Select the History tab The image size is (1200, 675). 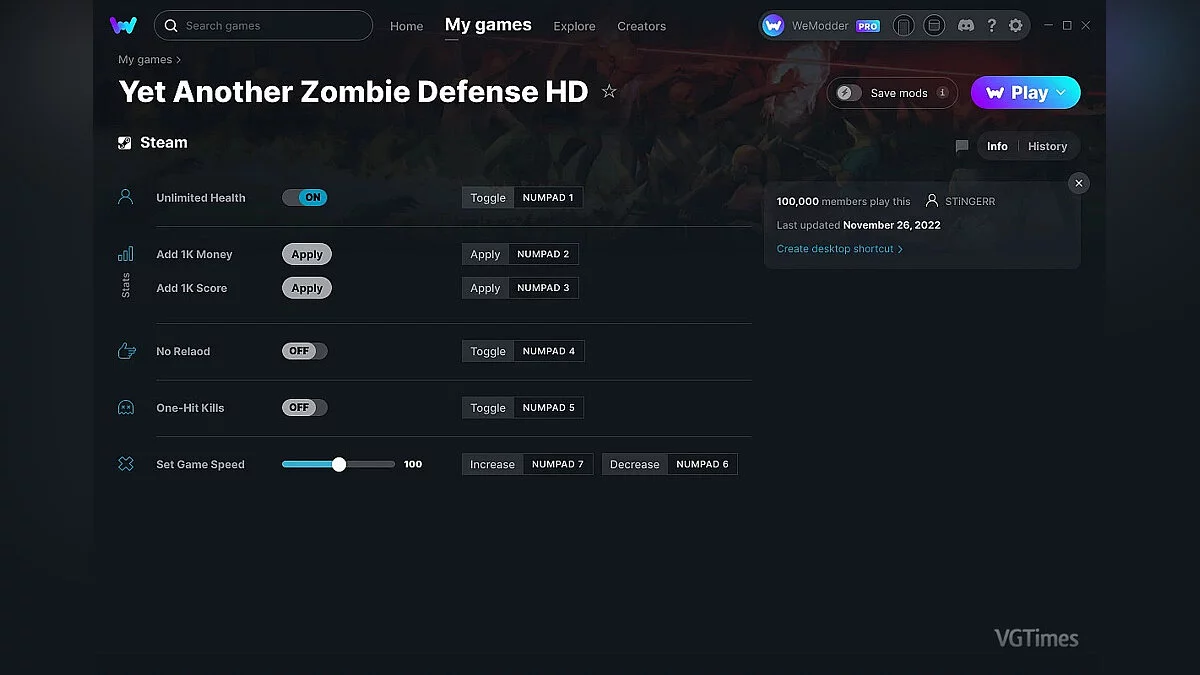[1047, 147]
